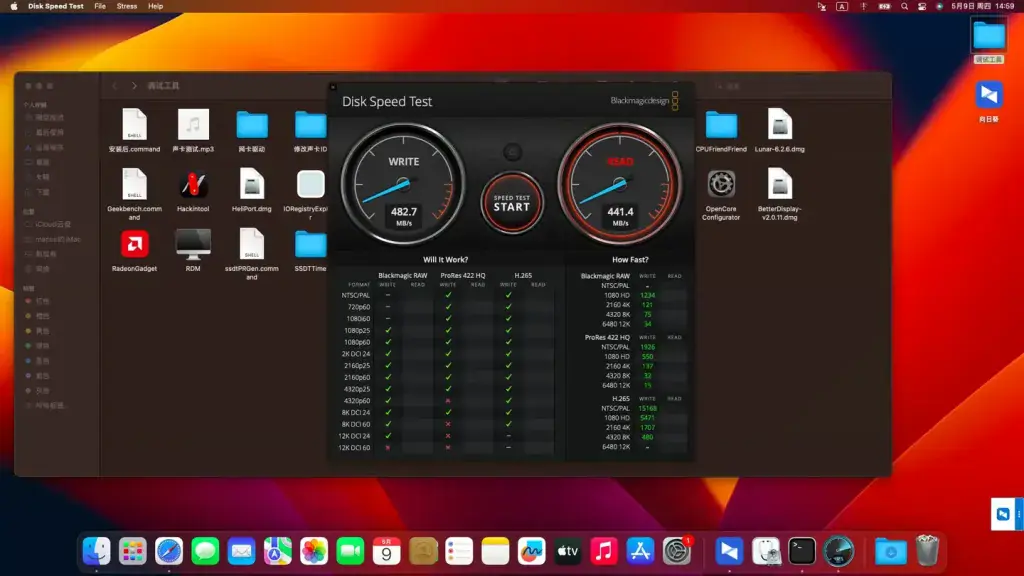This screenshot has width=1024, height=576.
Task: Open Freeform from the Dock
Action: pyautogui.click(x=532, y=551)
